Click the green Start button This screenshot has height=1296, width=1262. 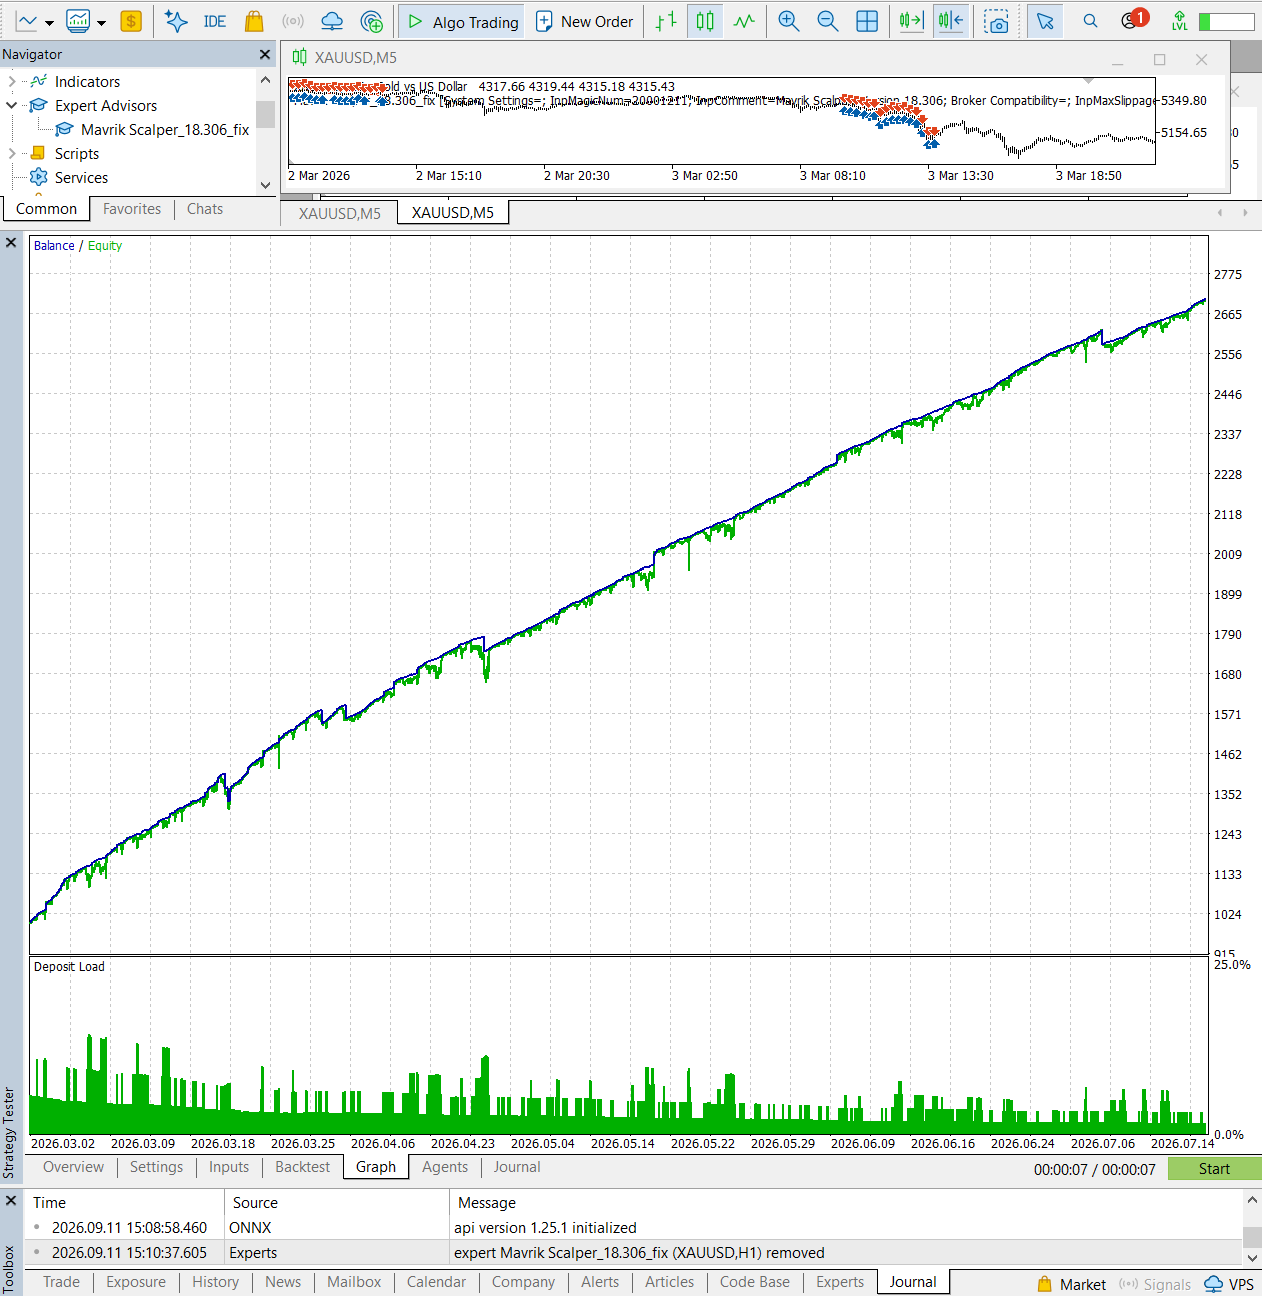[x=1215, y=1169]
